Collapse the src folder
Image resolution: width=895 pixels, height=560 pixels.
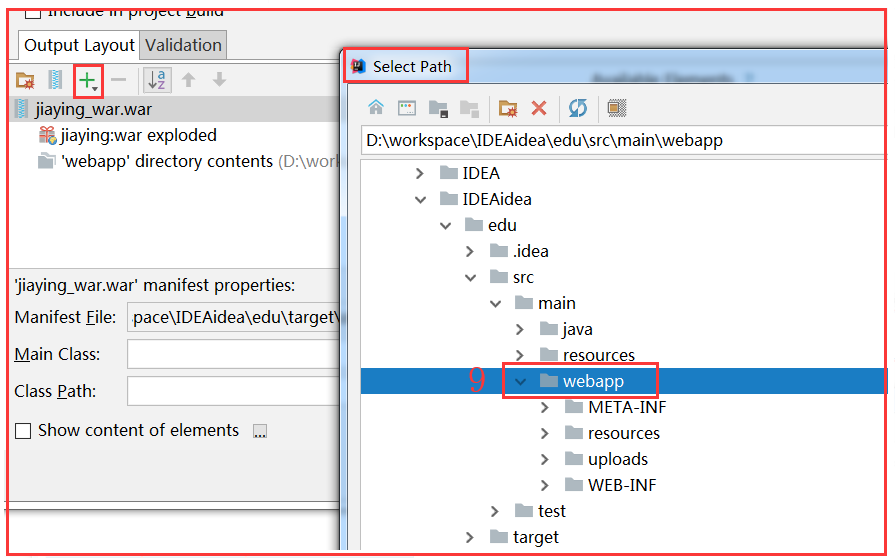click(471, 278)
